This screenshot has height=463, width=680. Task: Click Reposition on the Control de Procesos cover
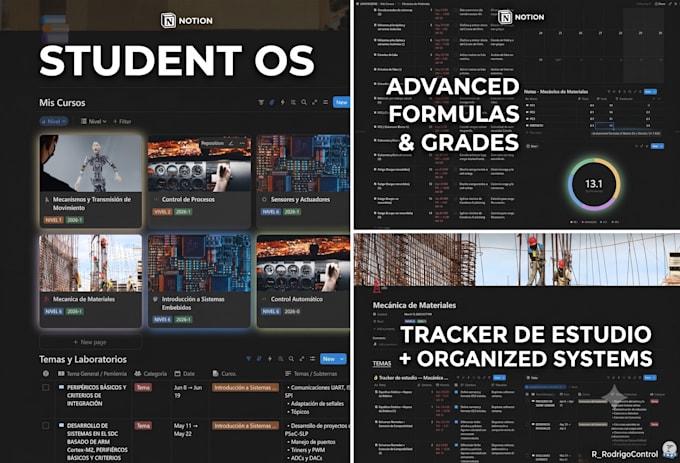click(x=212, y=143)
